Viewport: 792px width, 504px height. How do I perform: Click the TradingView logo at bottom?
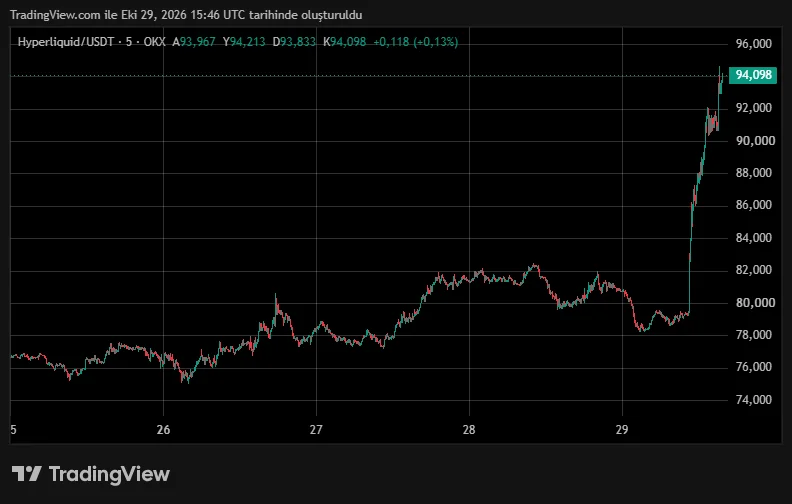pos(91,474)
